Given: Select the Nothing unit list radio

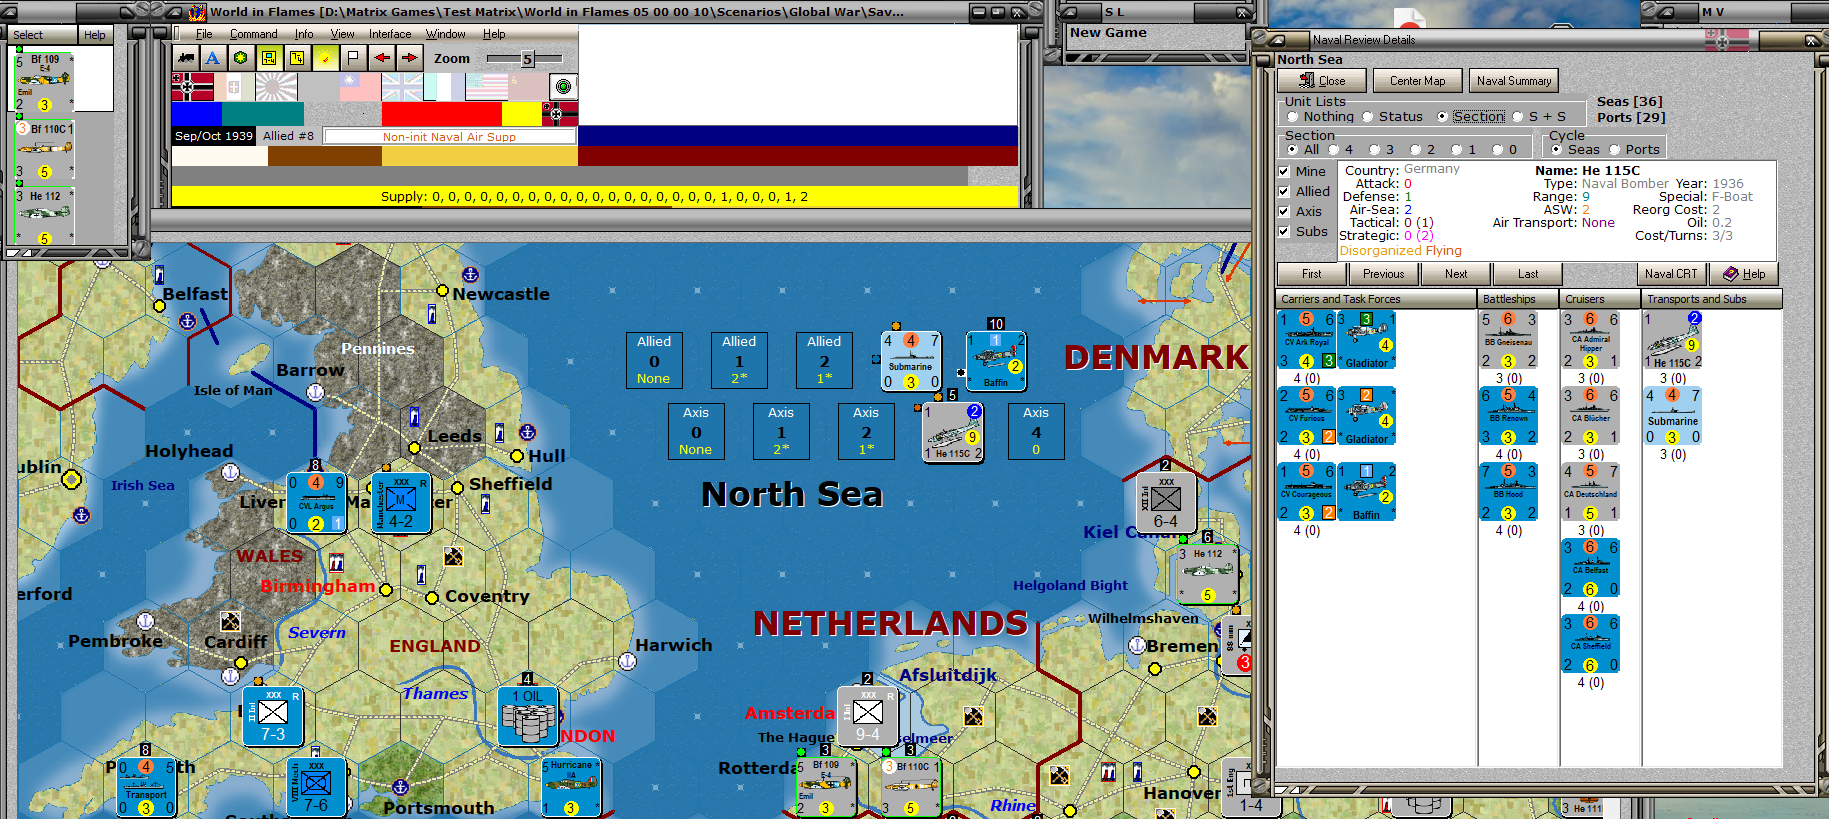Looking at the screenshot, I should click(x=1293, y=117).
